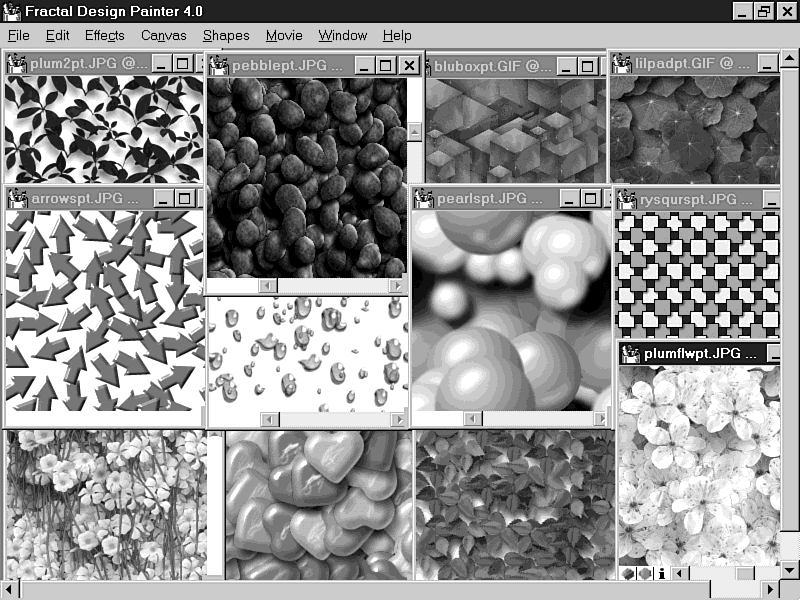Open the Canvas menu
Image resolution: width=800 pixels, height=600 pixels.
(163, 35)
